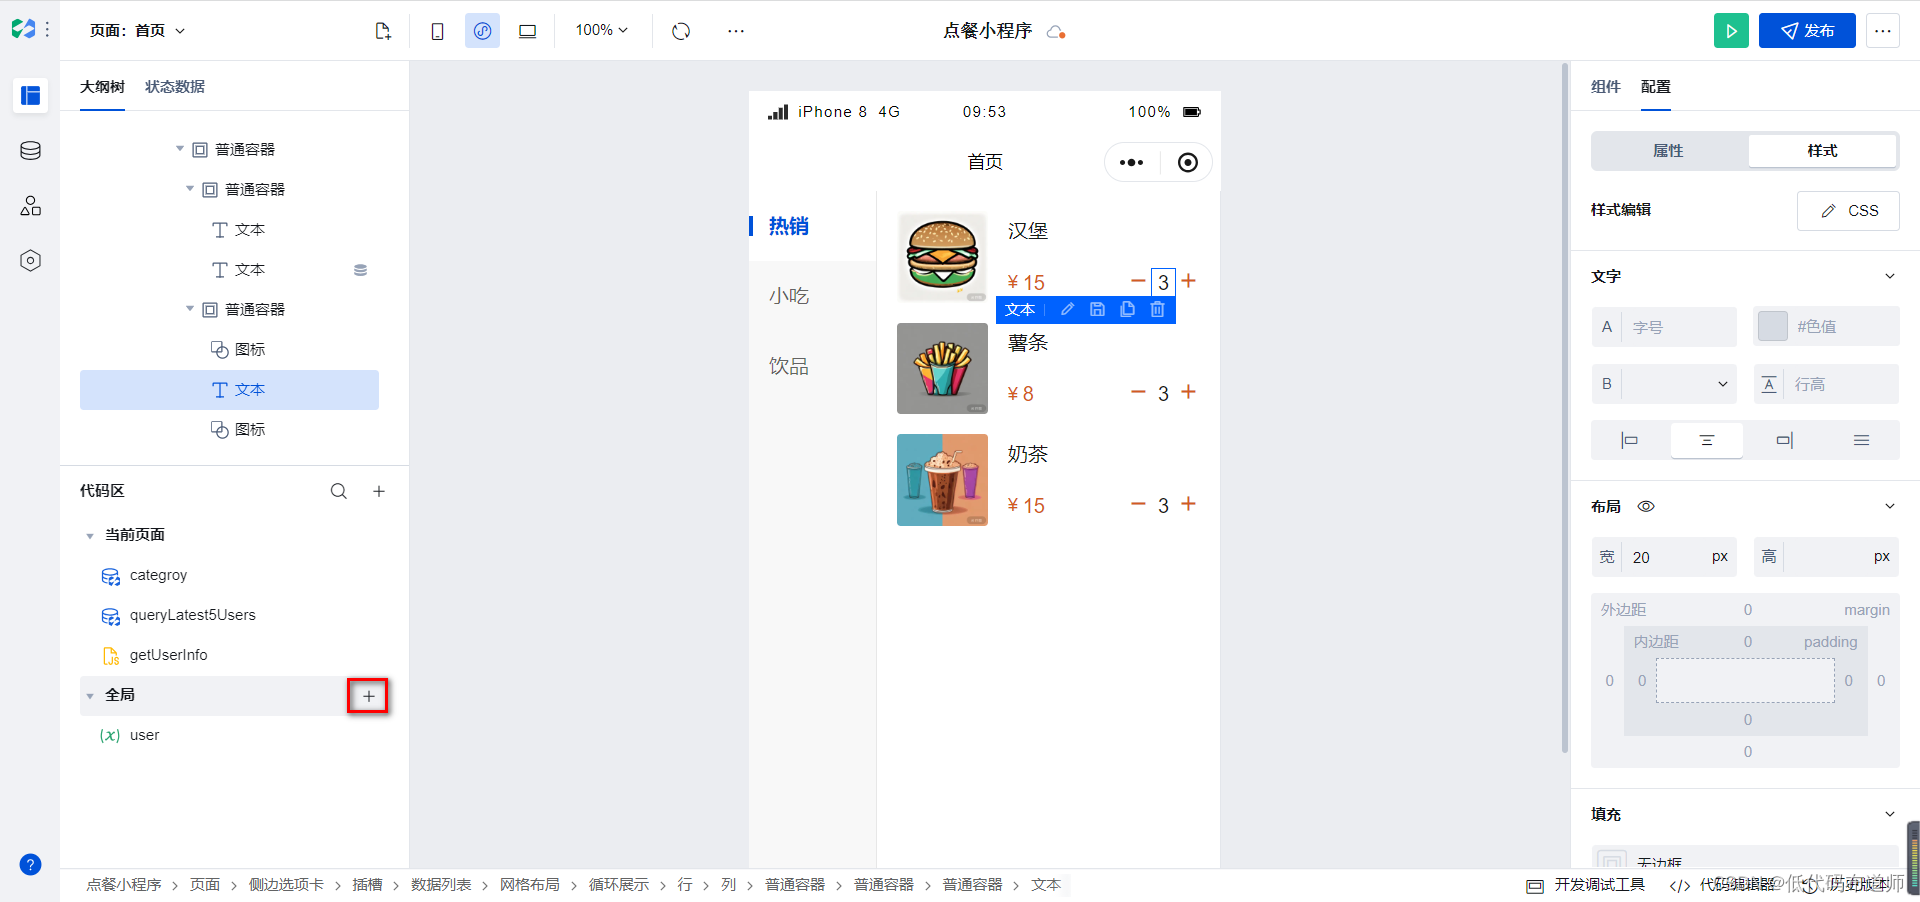Open the users and roles sidebar icon
The image size is (1920, 902).
coord(30,206)
